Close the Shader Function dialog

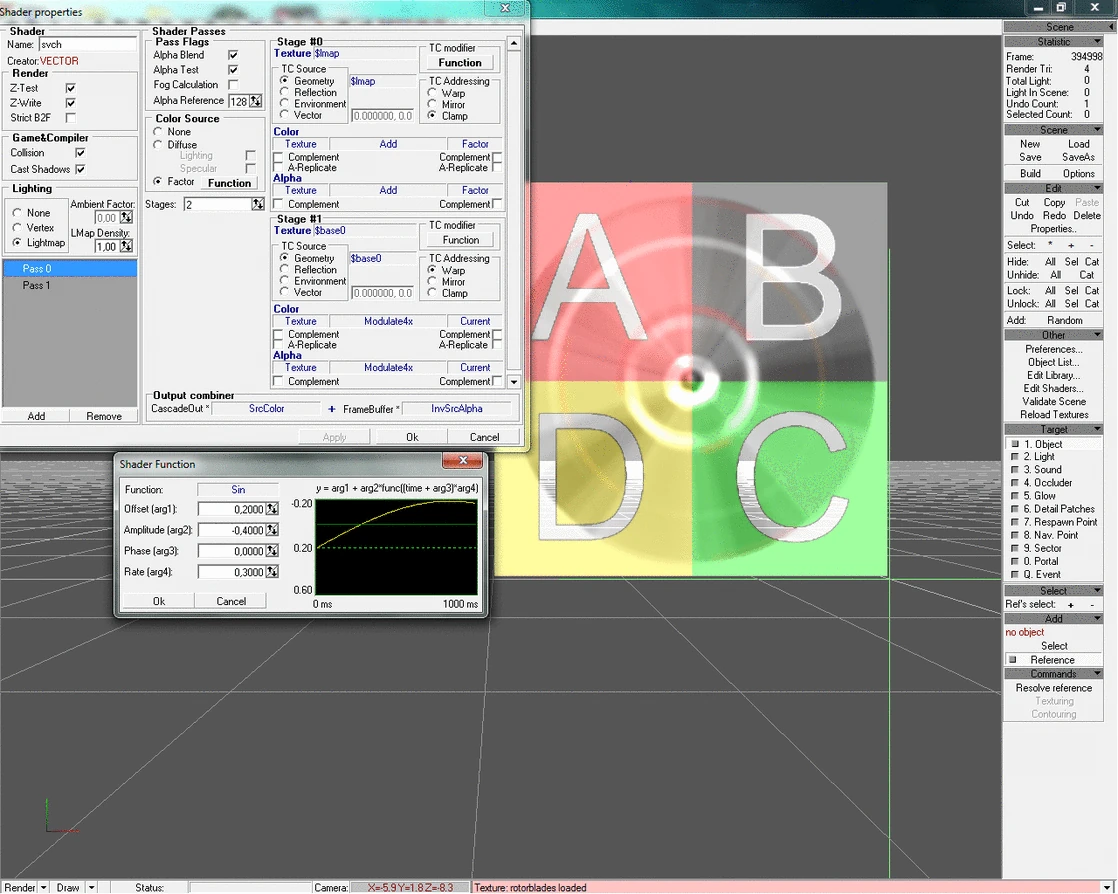point(463,461)
